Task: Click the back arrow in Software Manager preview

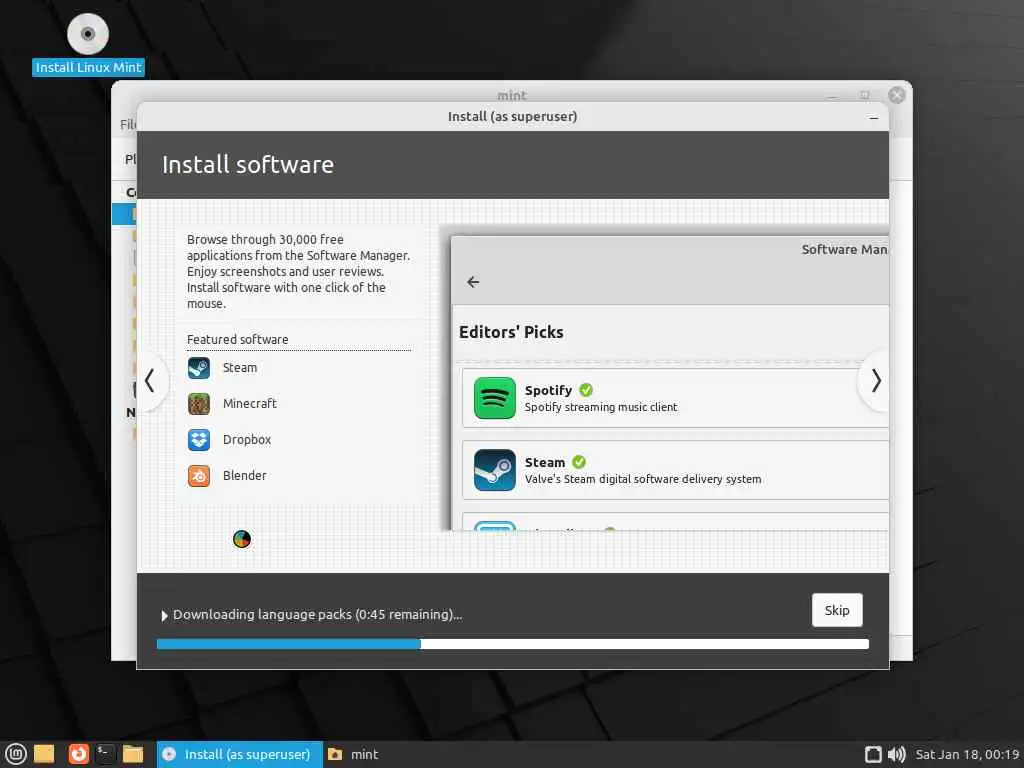Action: click(x=473, y=281)
